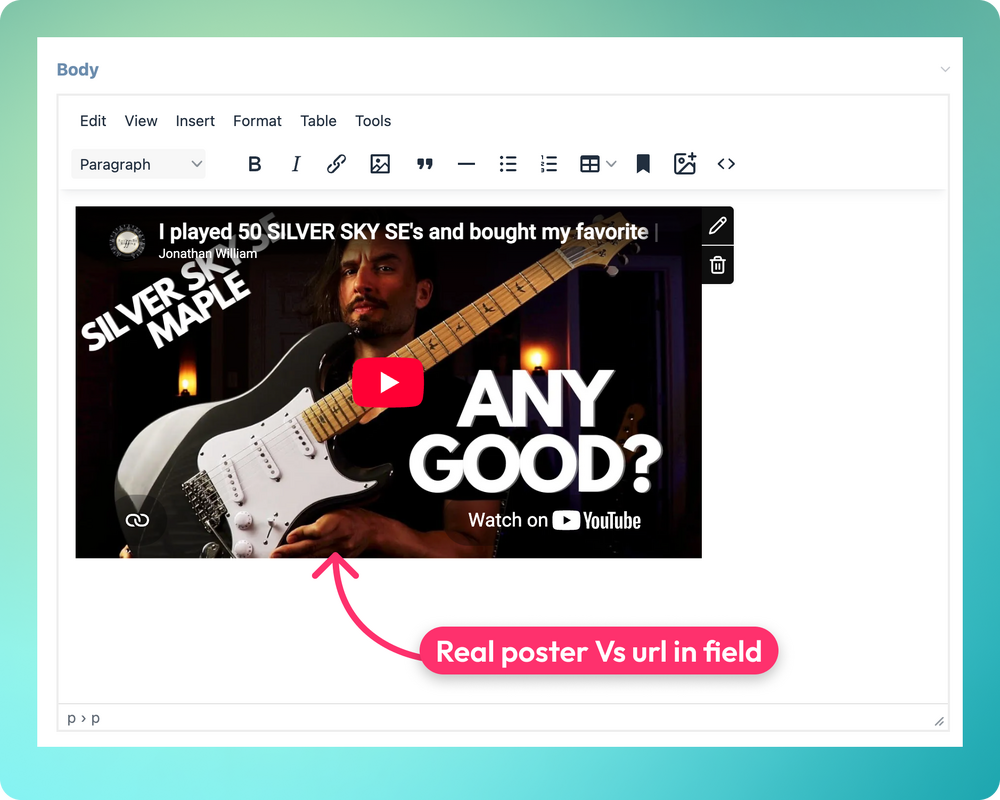Click the p › p element path

pyautogui.click(x=84, y=718)
